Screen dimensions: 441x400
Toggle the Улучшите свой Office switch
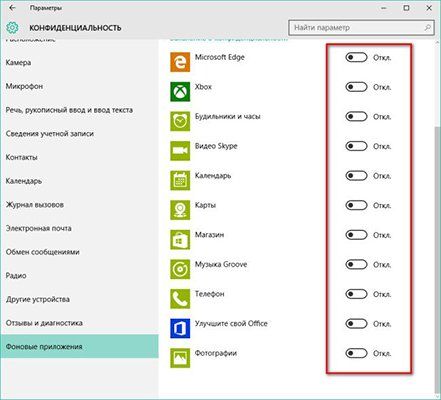pyautogui.click(x=356, y=324)
